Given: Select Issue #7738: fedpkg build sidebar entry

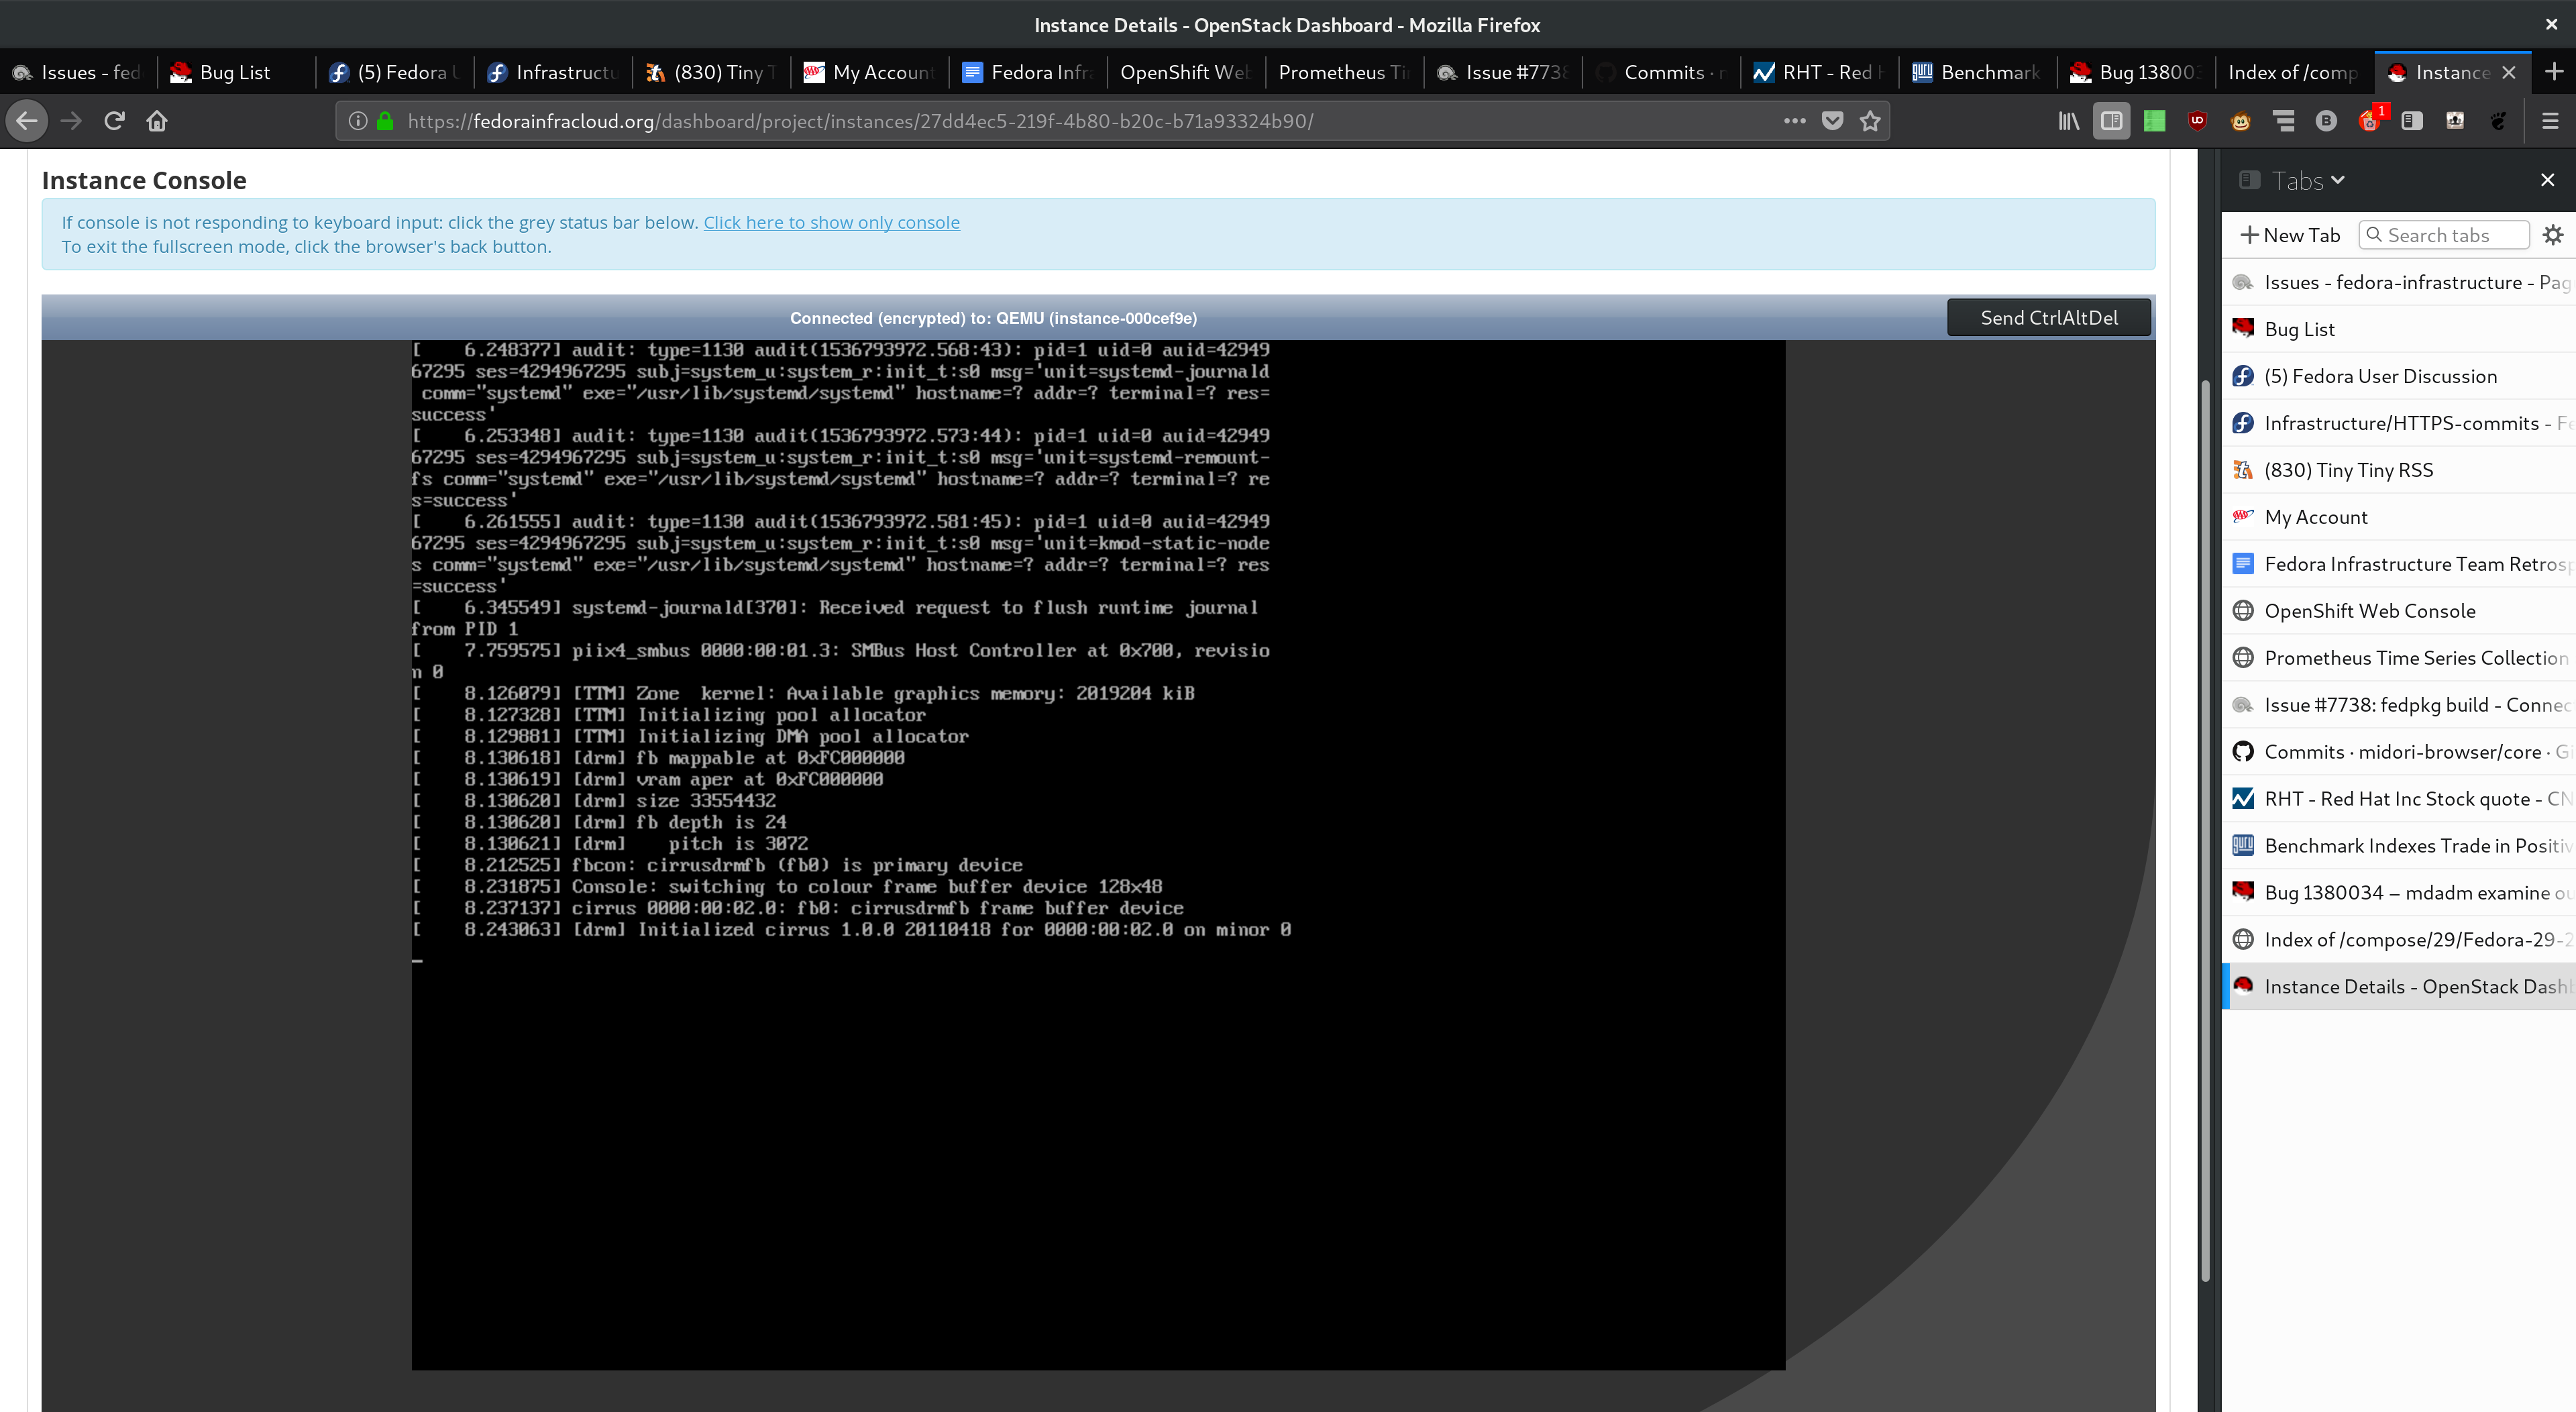Looking at the screenshot, I should pyautogui.click(x=2398, y=705).
